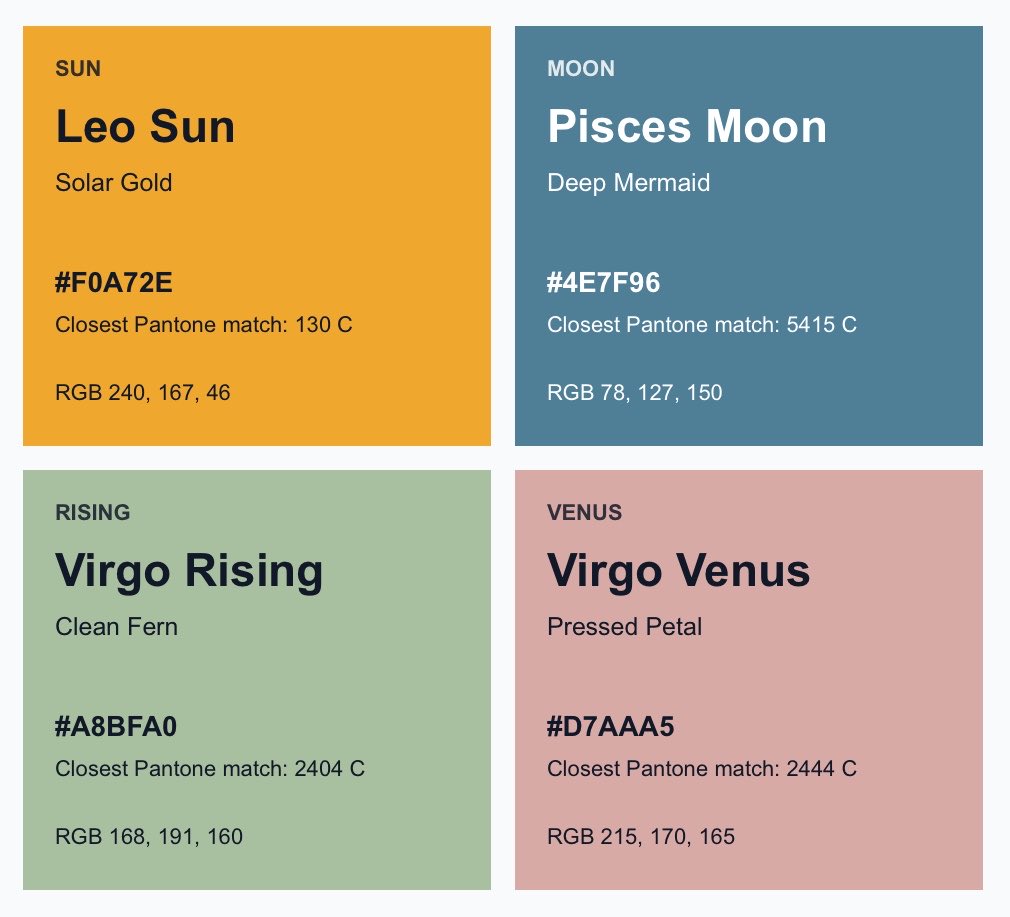This screenshot has width=1010, height=917.
Task: Click Pantone match 2444 C text
Action: 702,768
